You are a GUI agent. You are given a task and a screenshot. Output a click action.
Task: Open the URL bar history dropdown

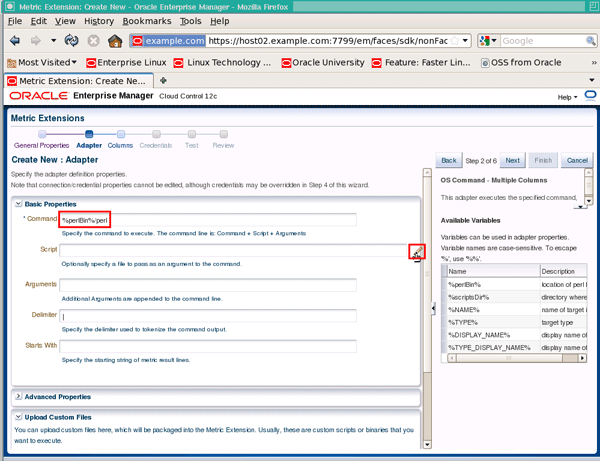click(465, 41)
